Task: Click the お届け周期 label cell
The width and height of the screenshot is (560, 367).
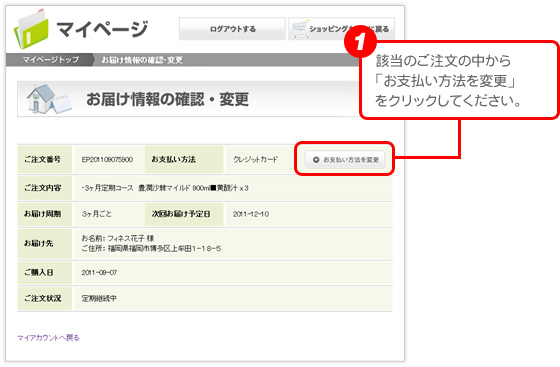Action: click(x=45, y=214)
